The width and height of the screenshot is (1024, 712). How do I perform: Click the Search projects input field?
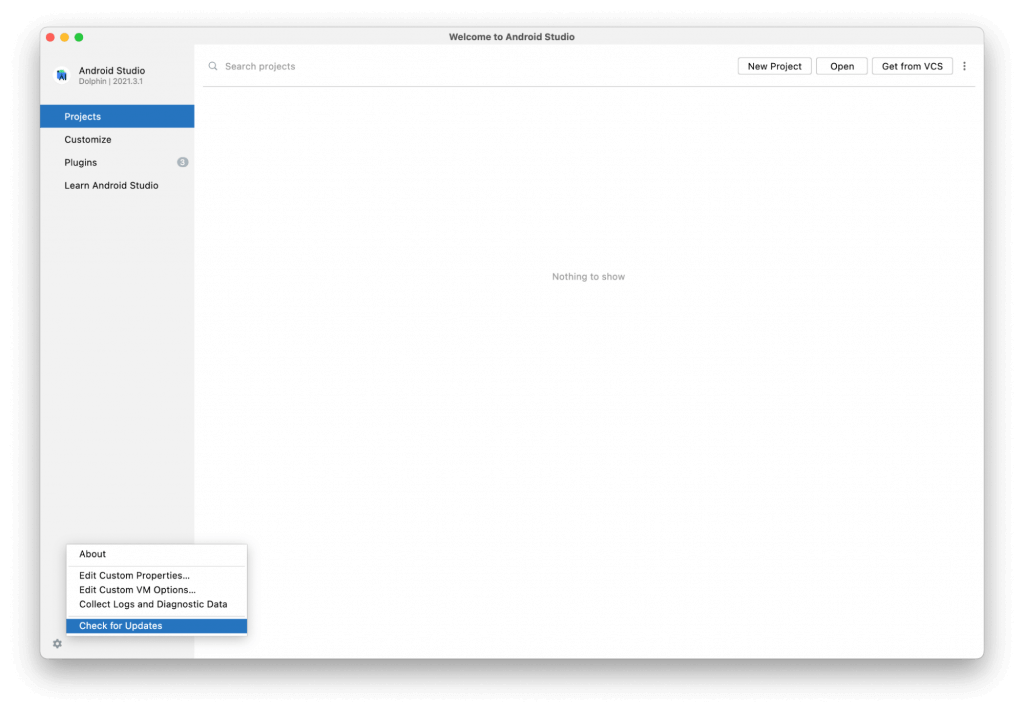coord(260,66)
